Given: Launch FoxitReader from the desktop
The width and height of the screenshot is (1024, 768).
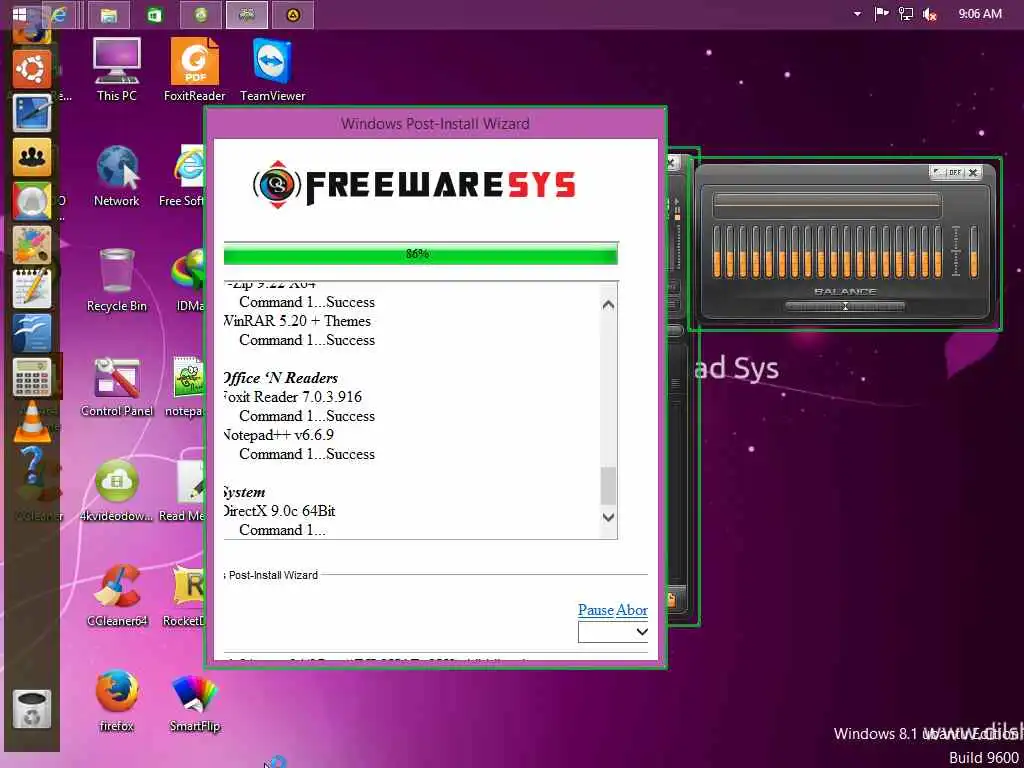Looking at the screenshot, I should click(x=195, y=69).
